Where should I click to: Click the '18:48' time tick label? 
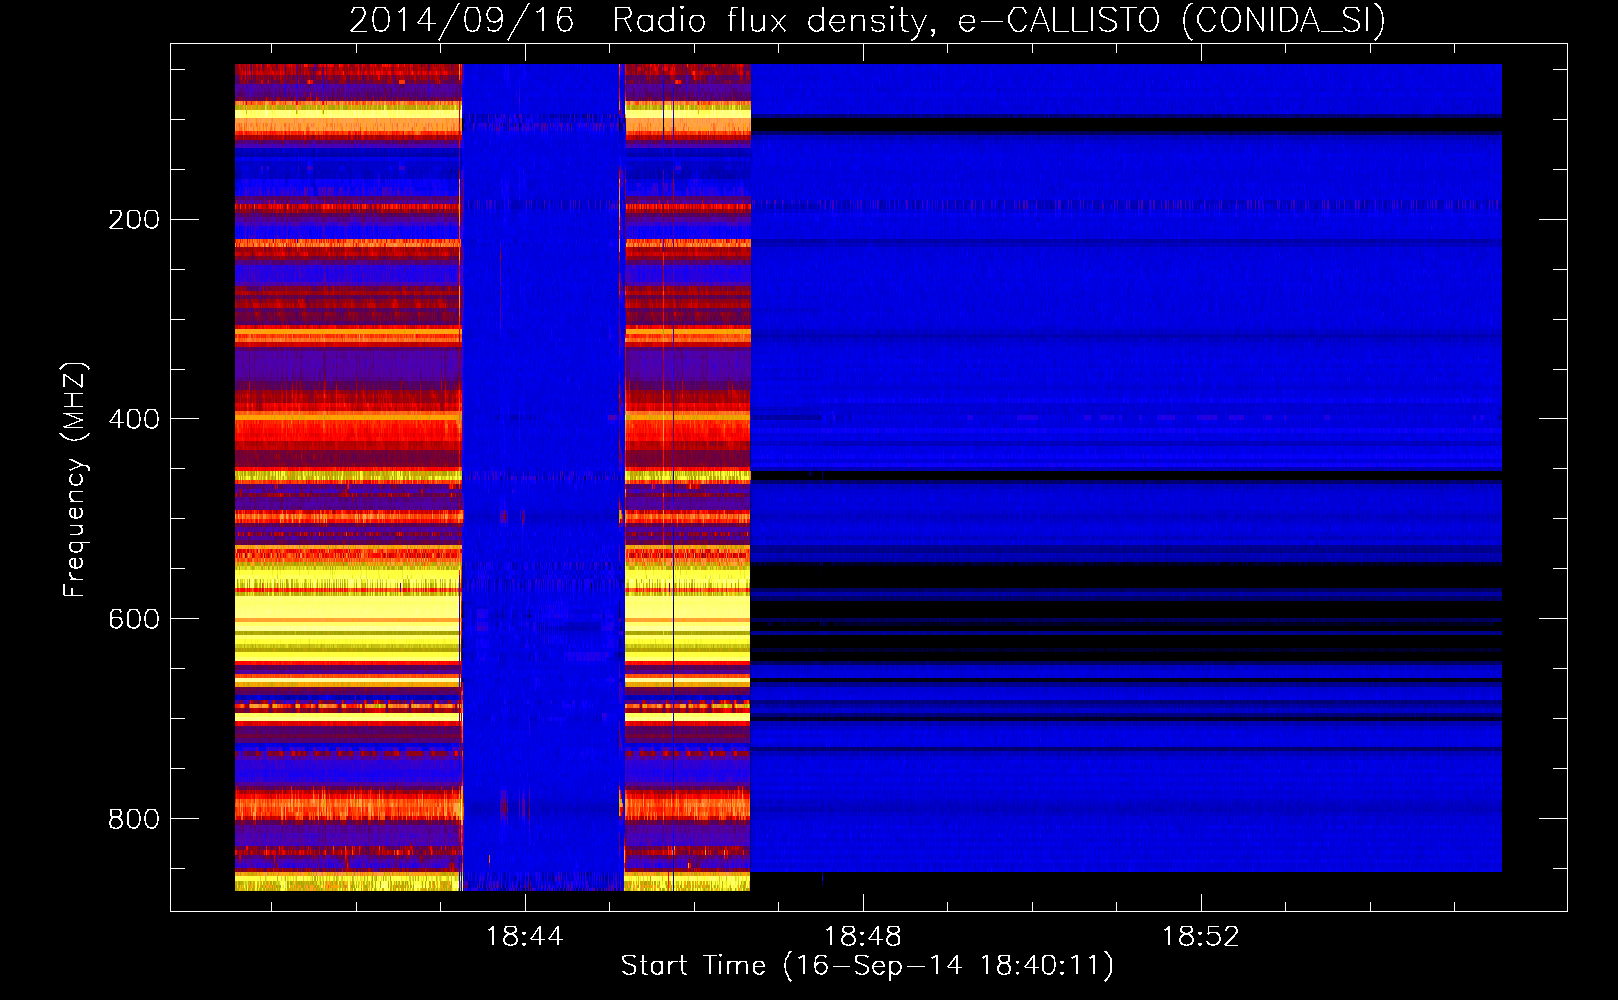tap(862, 937)
